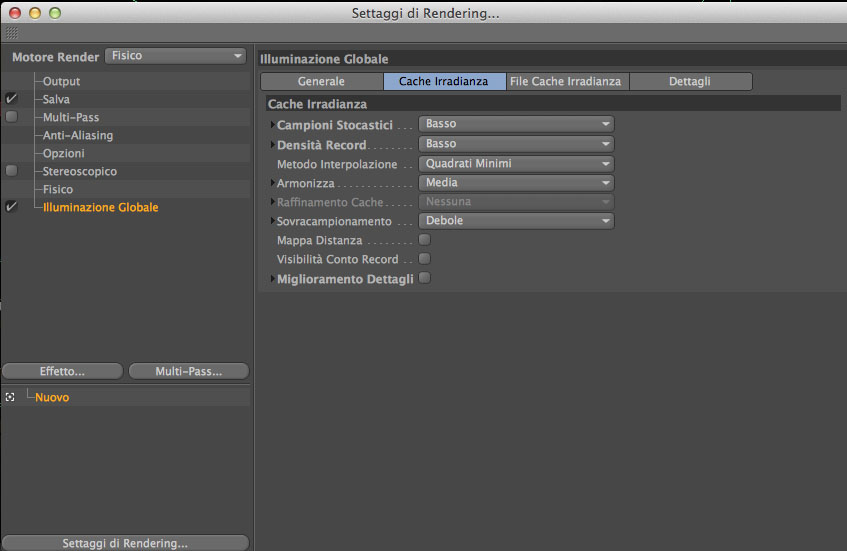Switch to the Dettagli tab

click(690, 82)
